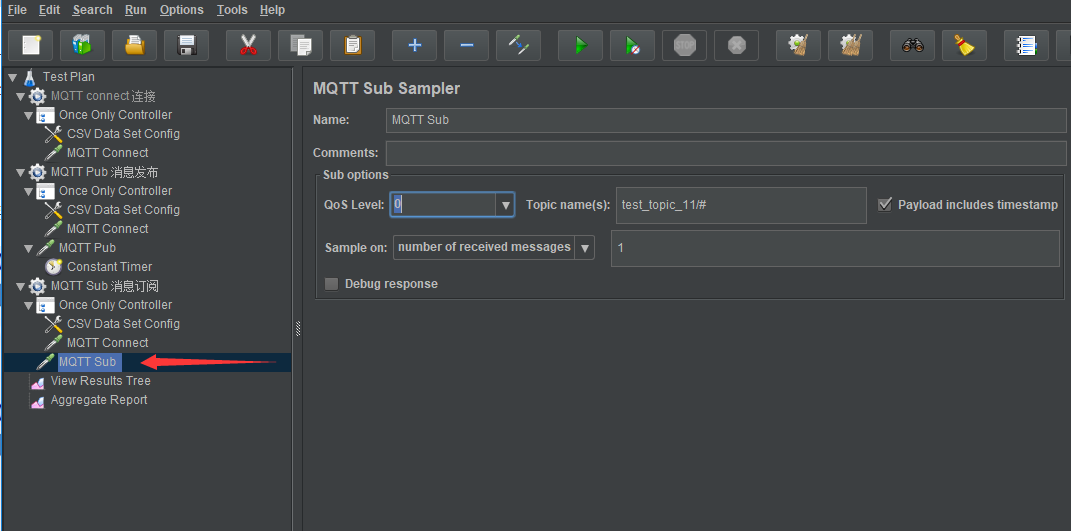Select MQTT Connect under MQTT connect 连接 group

tap(107, 153)
